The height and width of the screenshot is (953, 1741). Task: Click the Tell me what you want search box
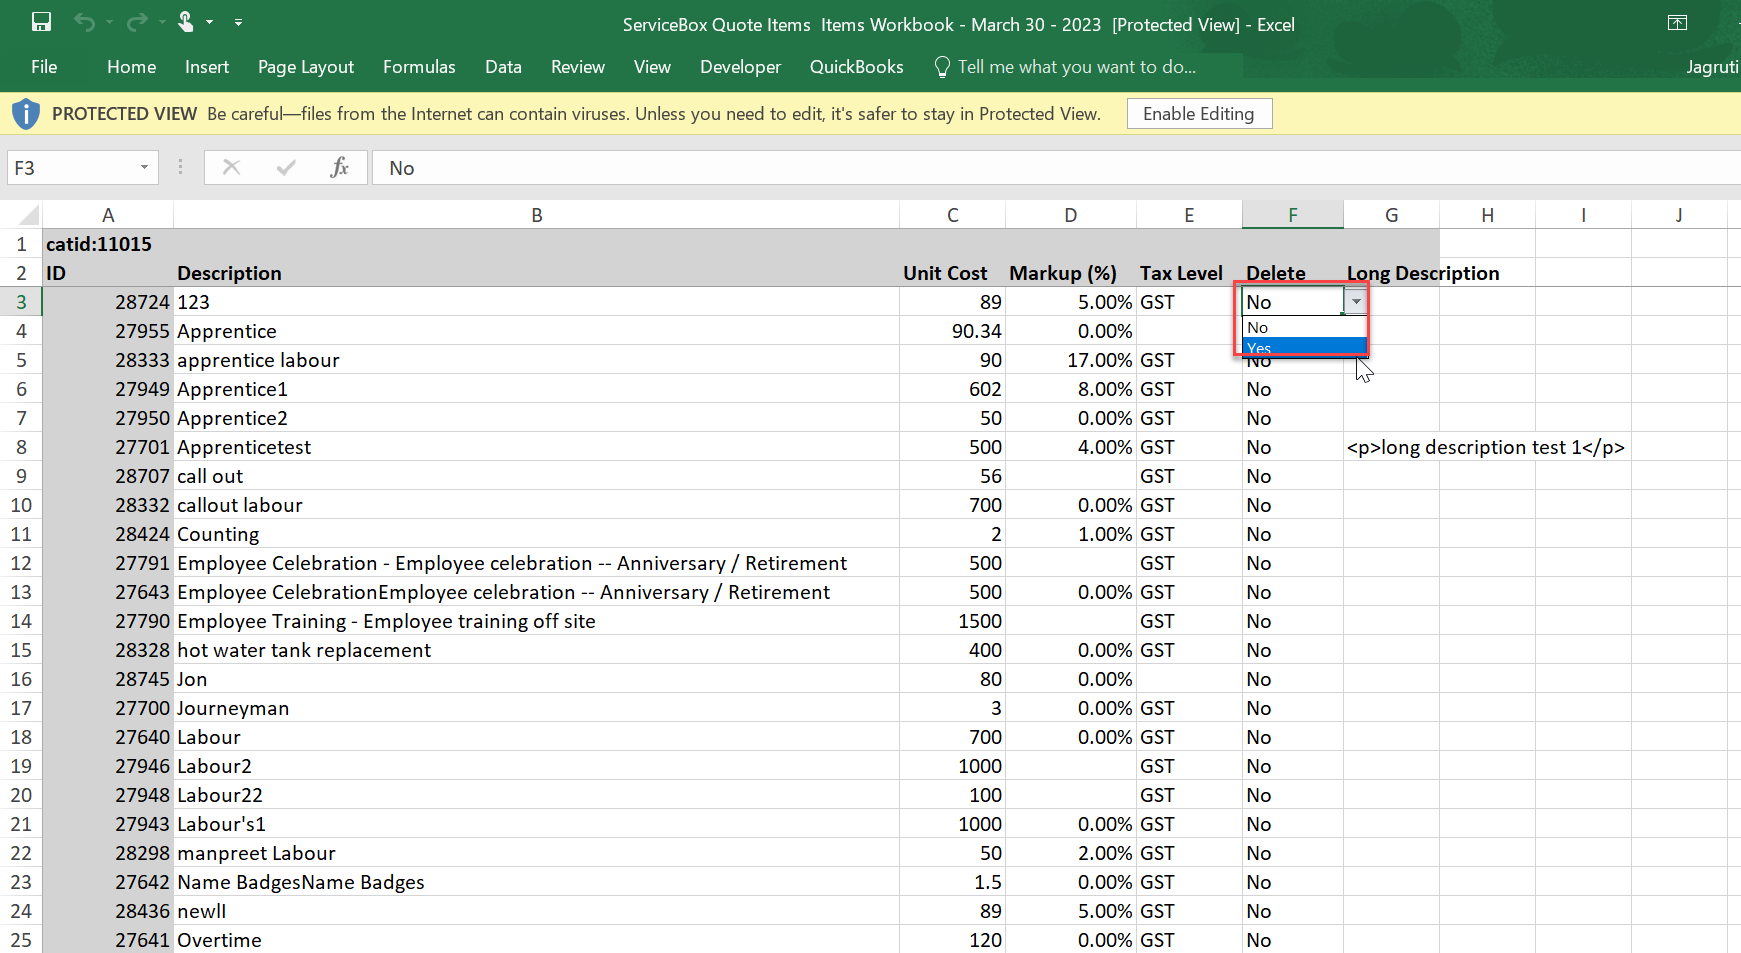point(1076,67)
